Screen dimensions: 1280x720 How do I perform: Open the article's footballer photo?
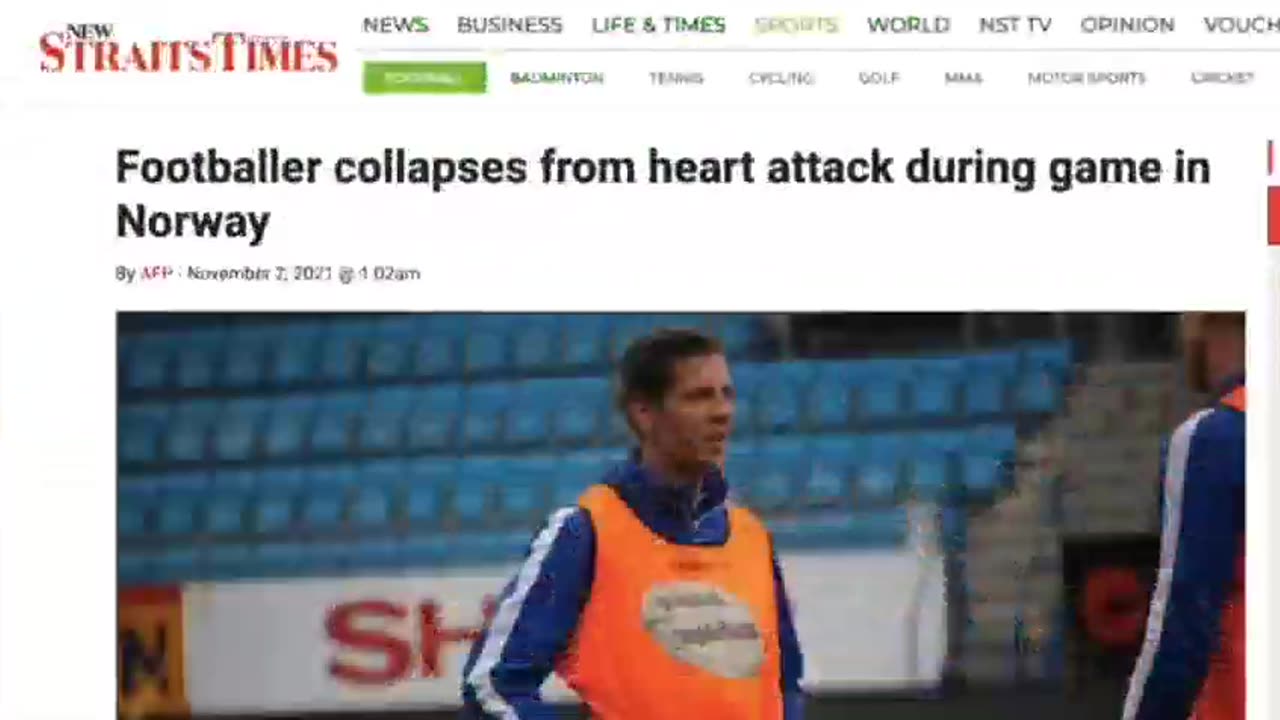pyautogui.click(x=680, y=515)
